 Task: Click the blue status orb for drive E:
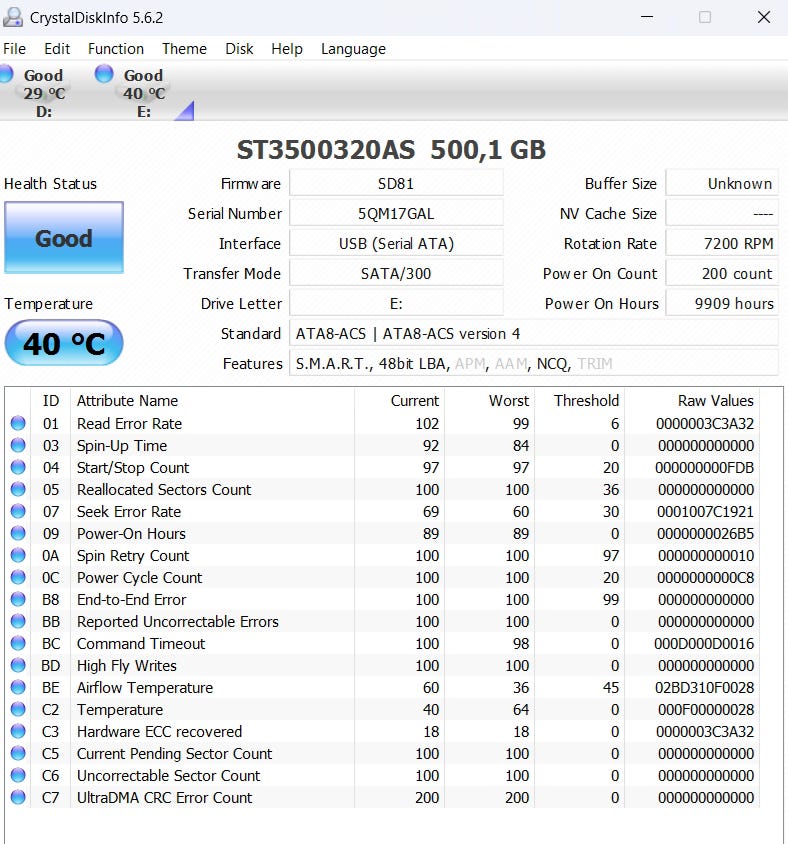(104, 73)
